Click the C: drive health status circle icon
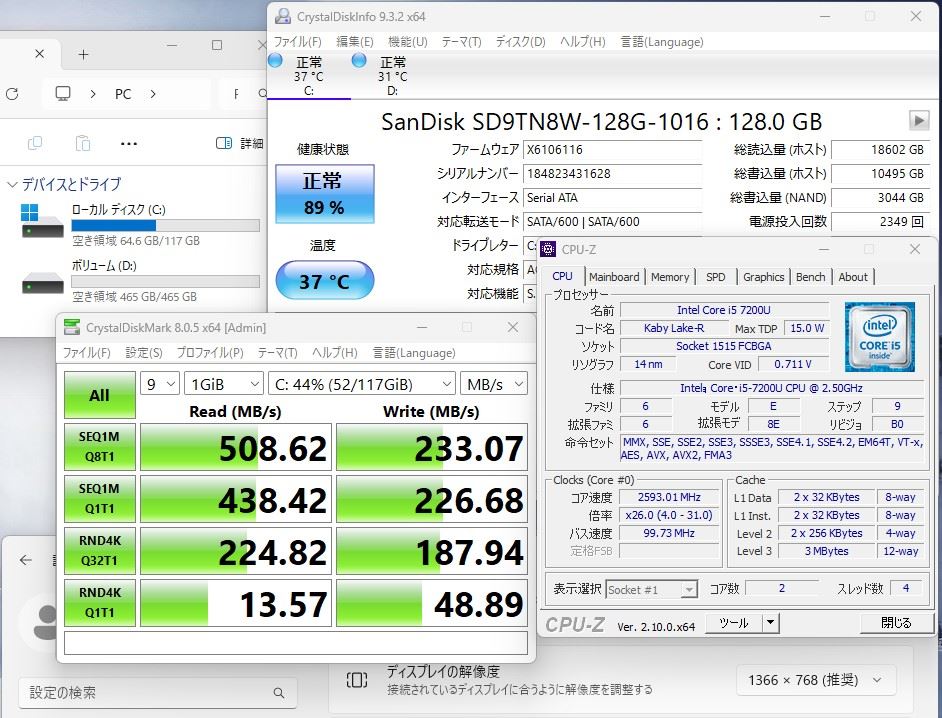The image size is (942, 718). 275,61
